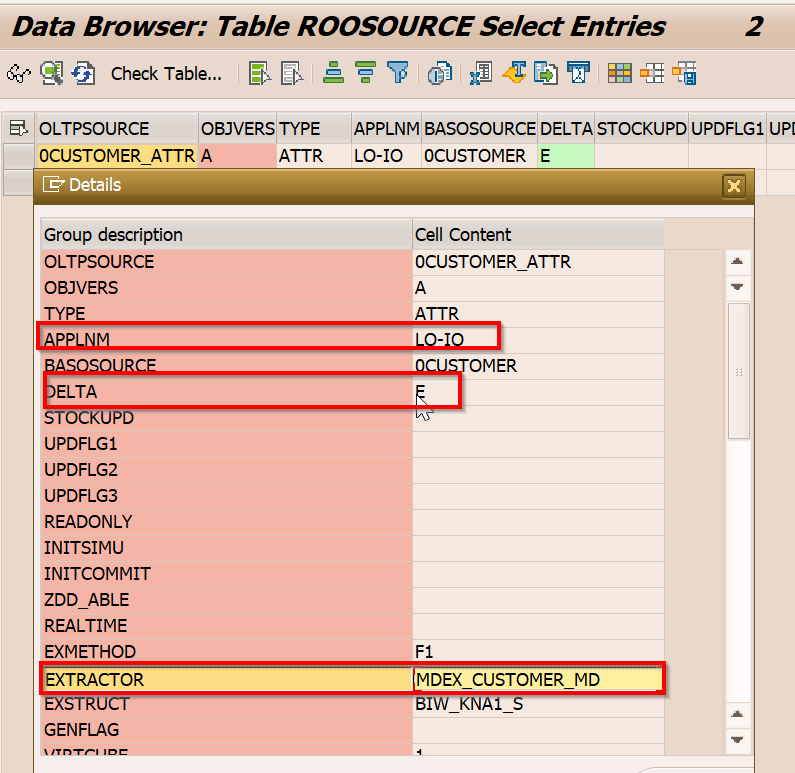Click the Deselect All gray list icon
795x773 pixels.
point(292,73)
